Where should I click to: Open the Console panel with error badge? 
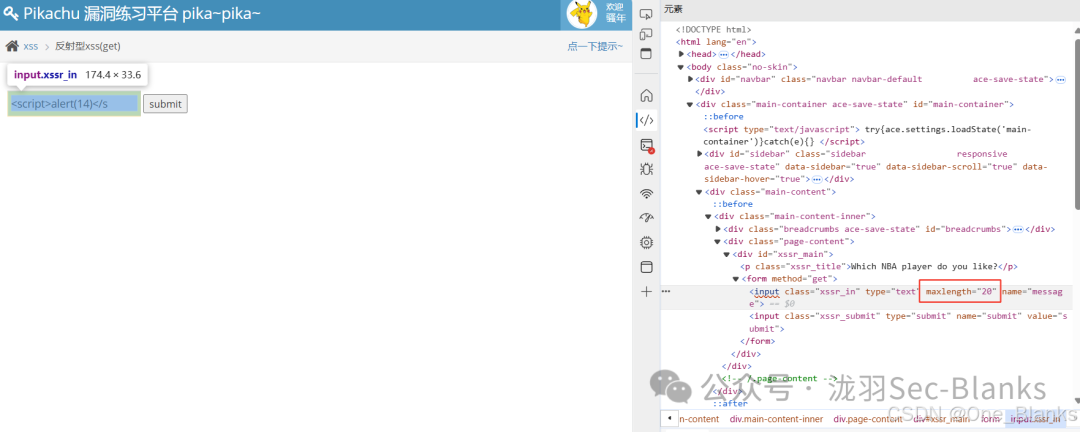[x=646, y=145]
